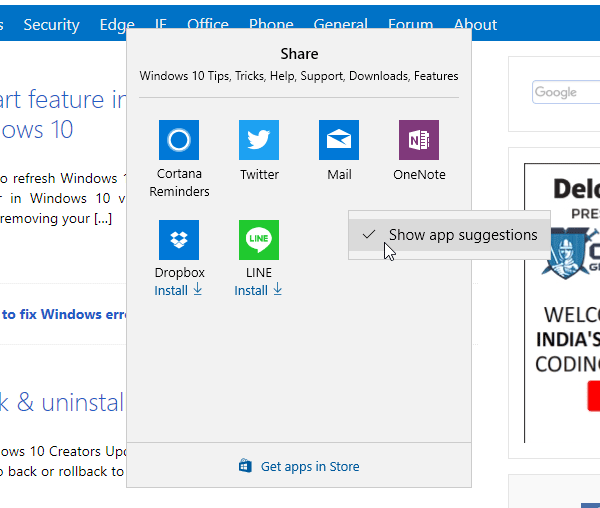The image size is (600, 508).
Task: Click the 'Share' heading text
Action: click(299, 54)
